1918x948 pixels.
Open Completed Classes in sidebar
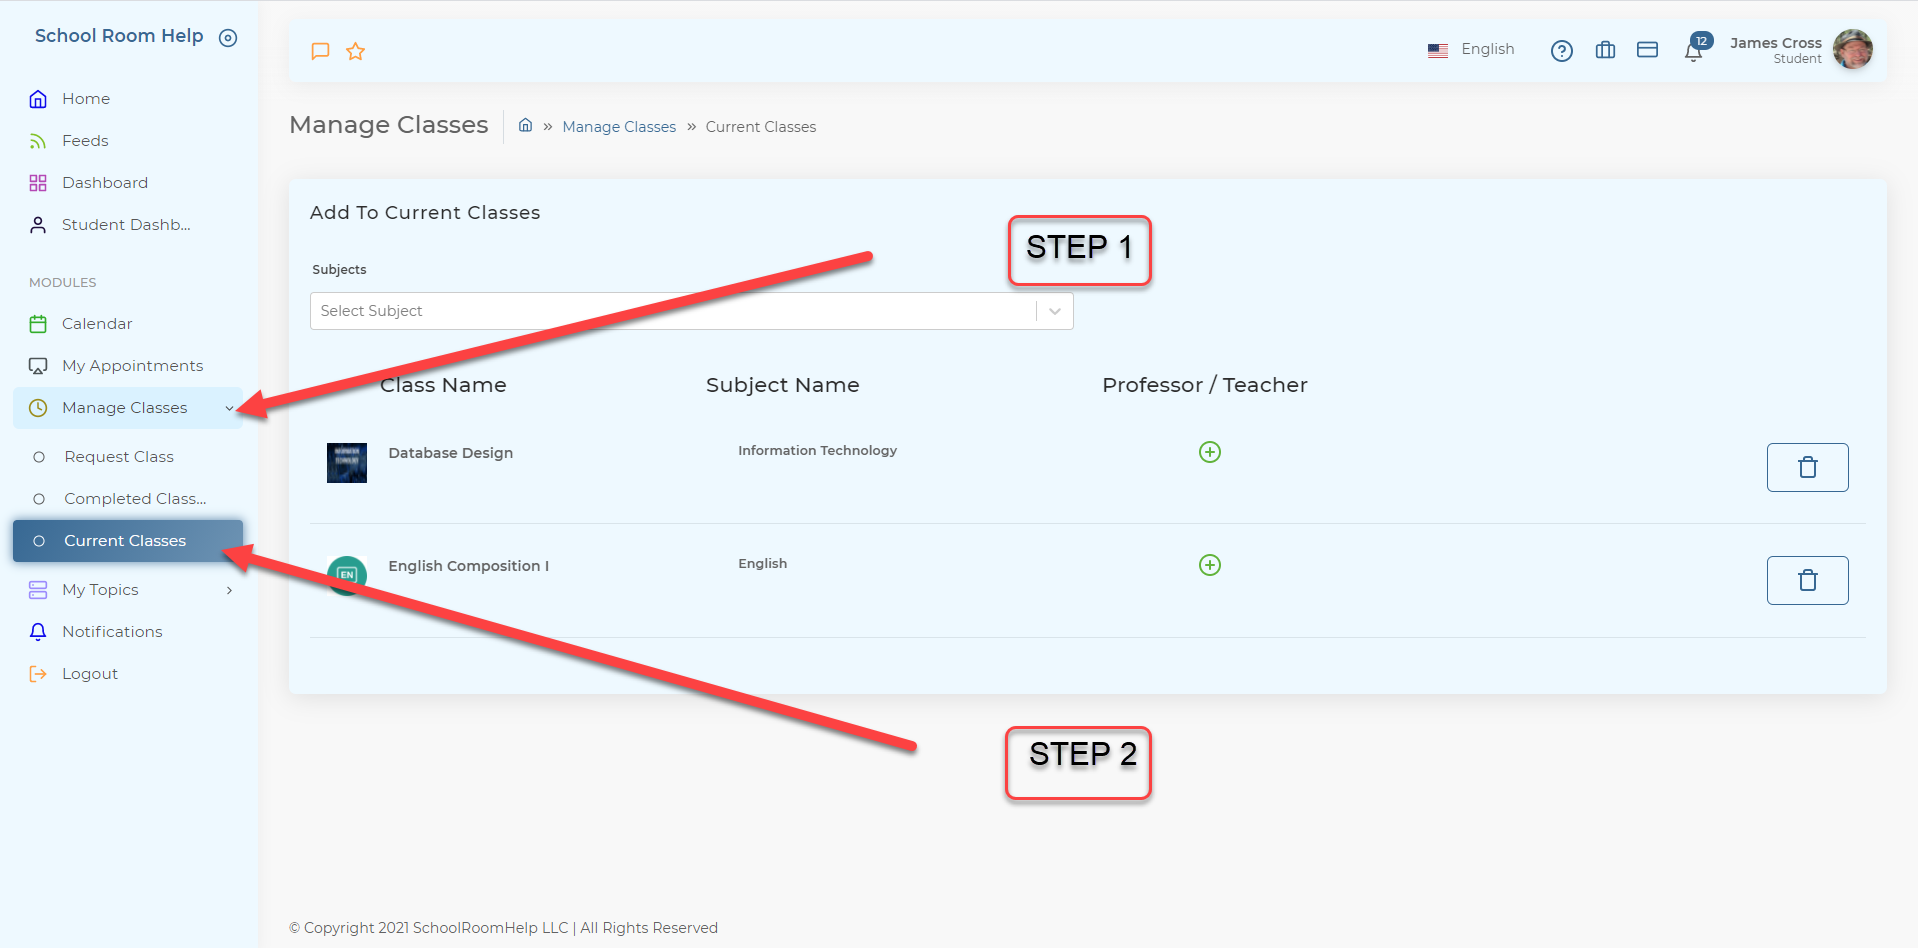click(135, 499)
